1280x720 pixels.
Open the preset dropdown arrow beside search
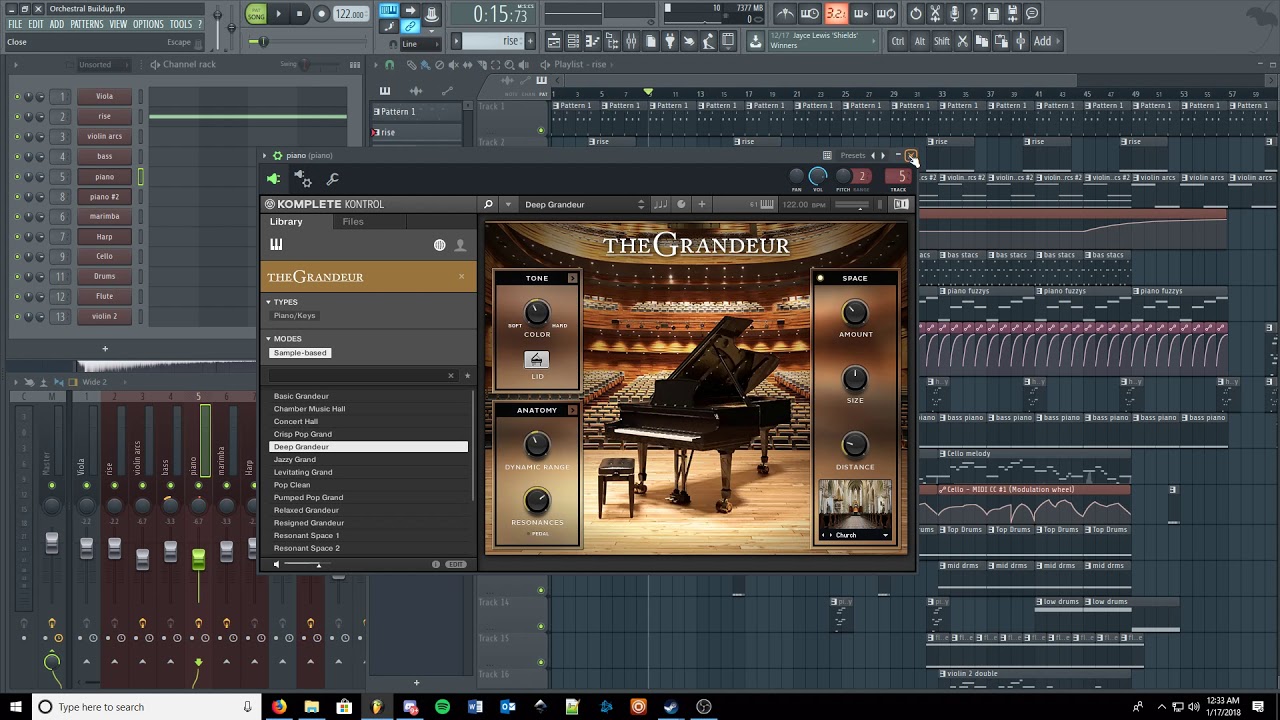pos(508,205)
